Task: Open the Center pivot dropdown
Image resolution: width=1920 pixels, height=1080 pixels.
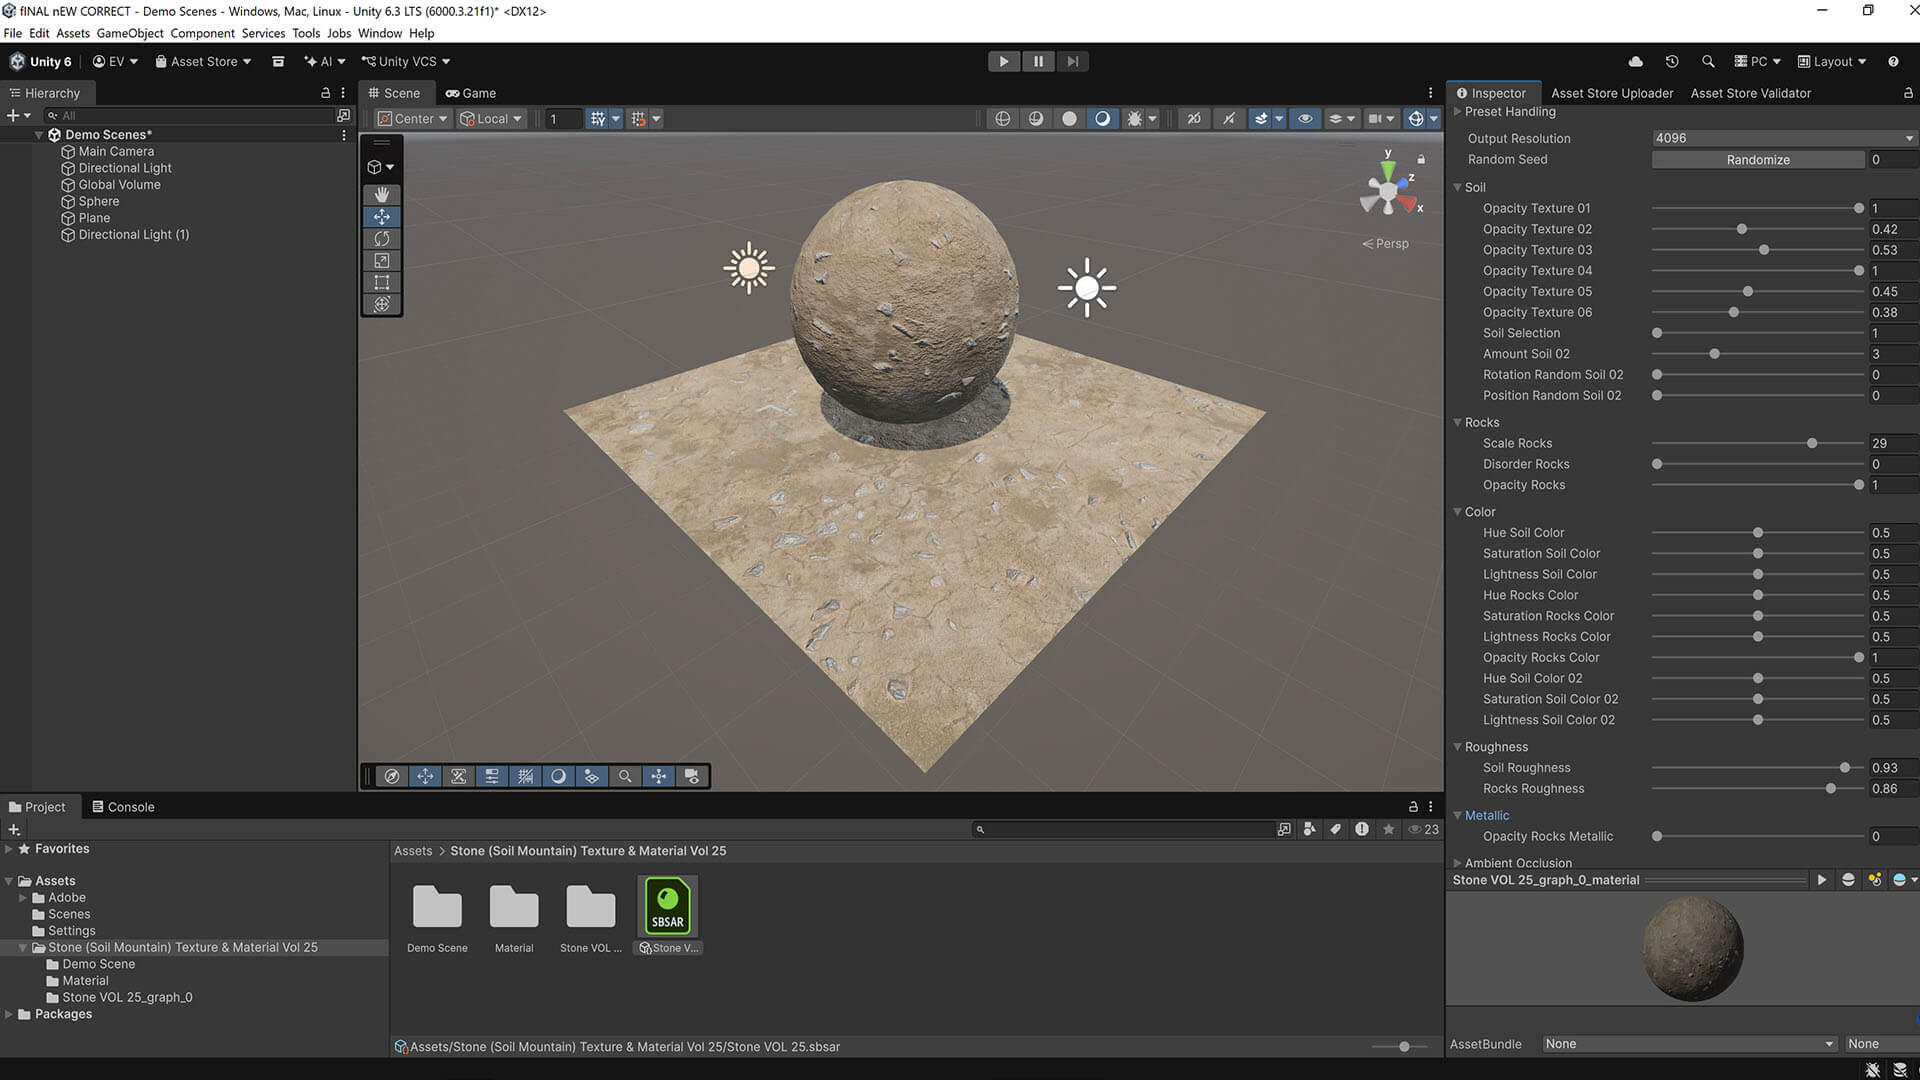Action: [412, 118]
